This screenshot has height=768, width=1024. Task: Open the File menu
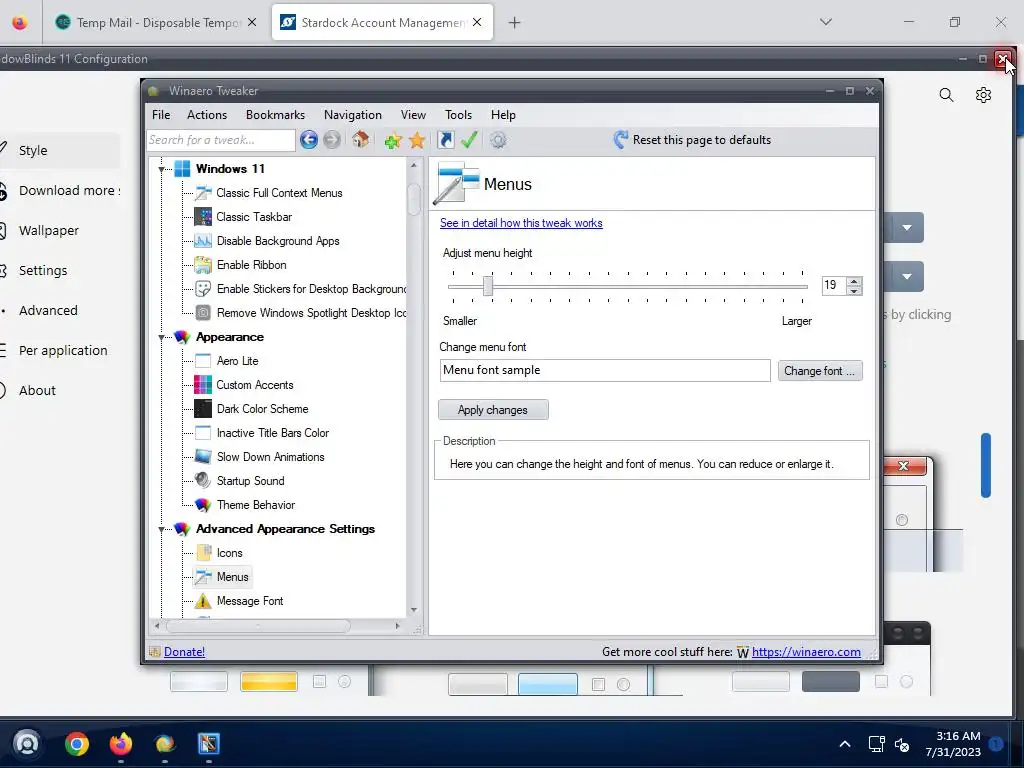click(161, 115)
